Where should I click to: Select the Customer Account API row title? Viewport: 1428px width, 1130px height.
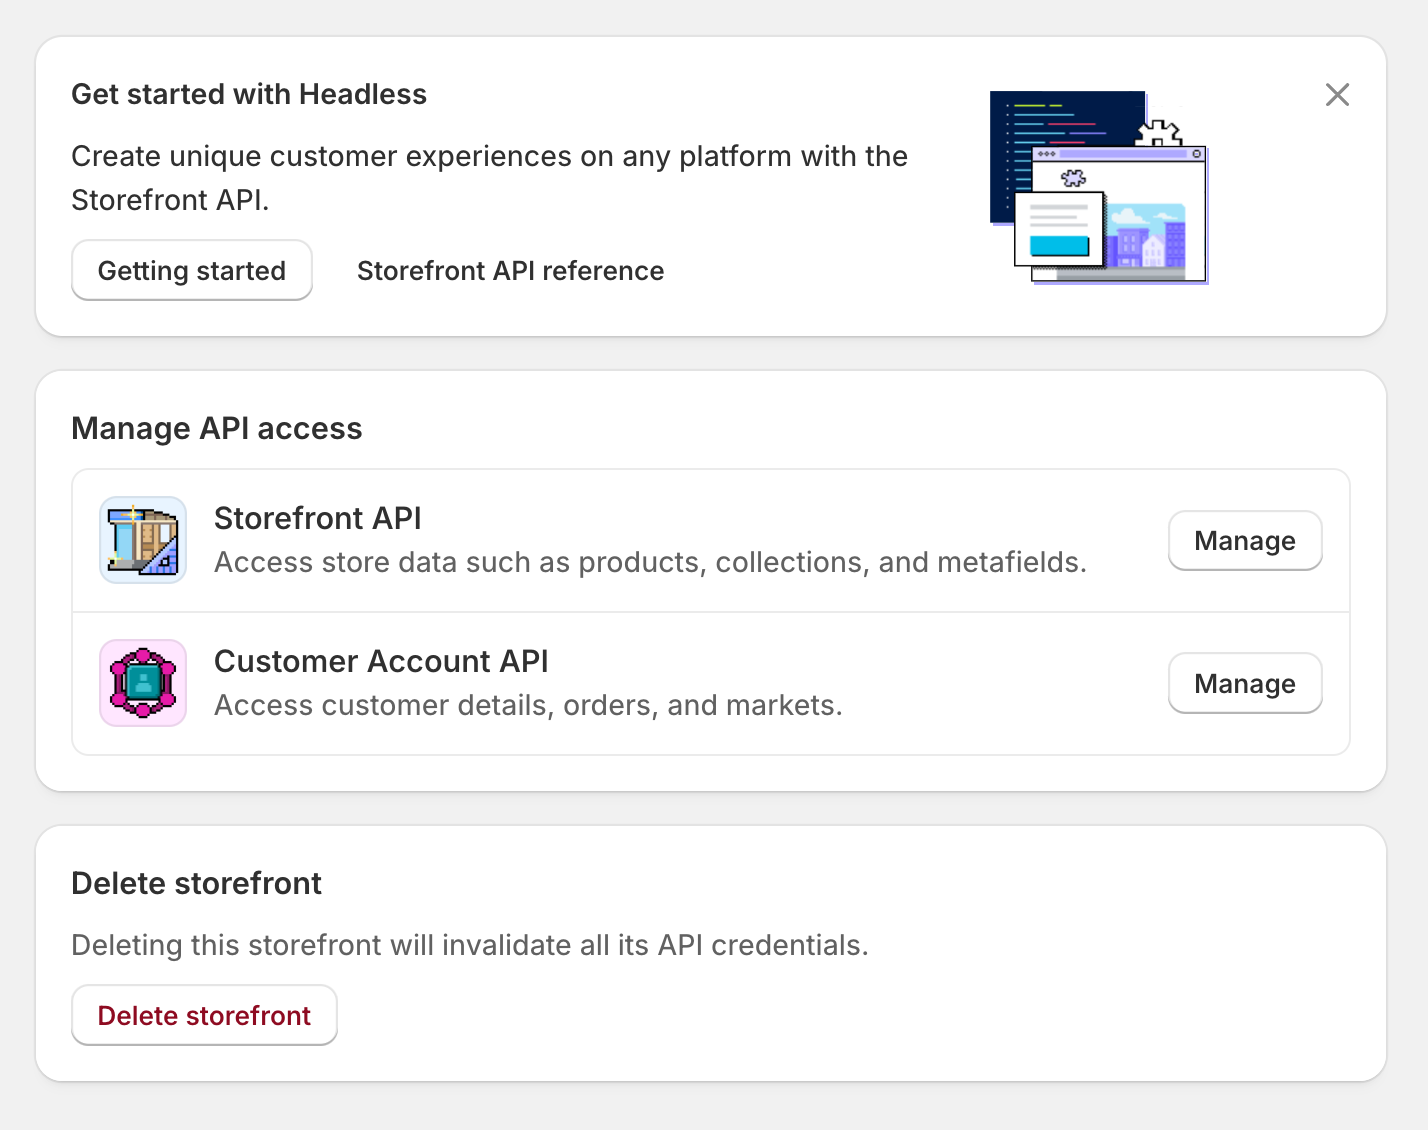(x=381, y=661)
